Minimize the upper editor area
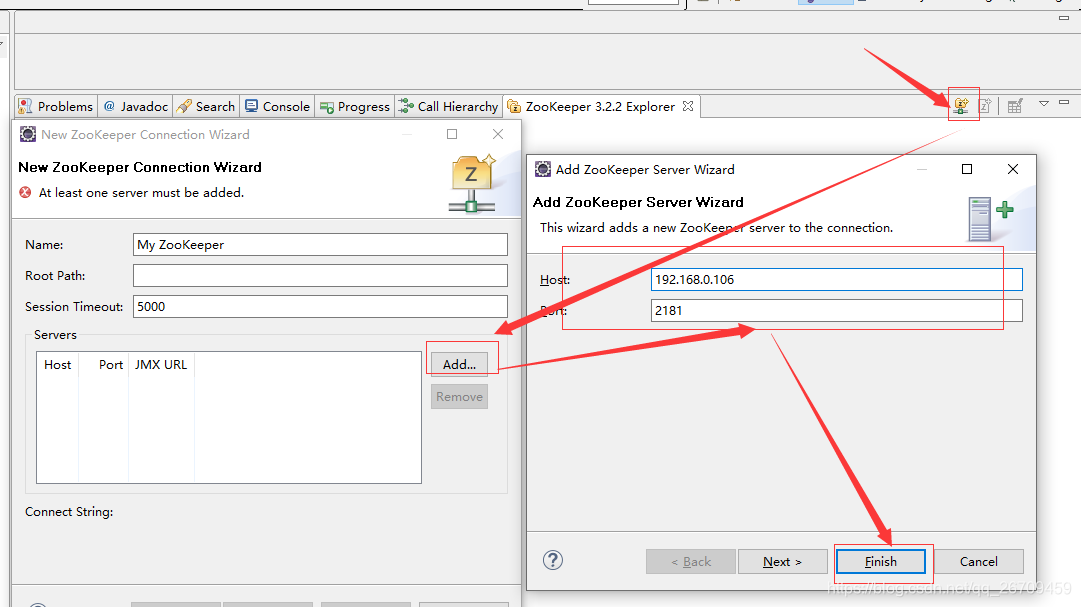1081x607 pixels. [1064, 18]
